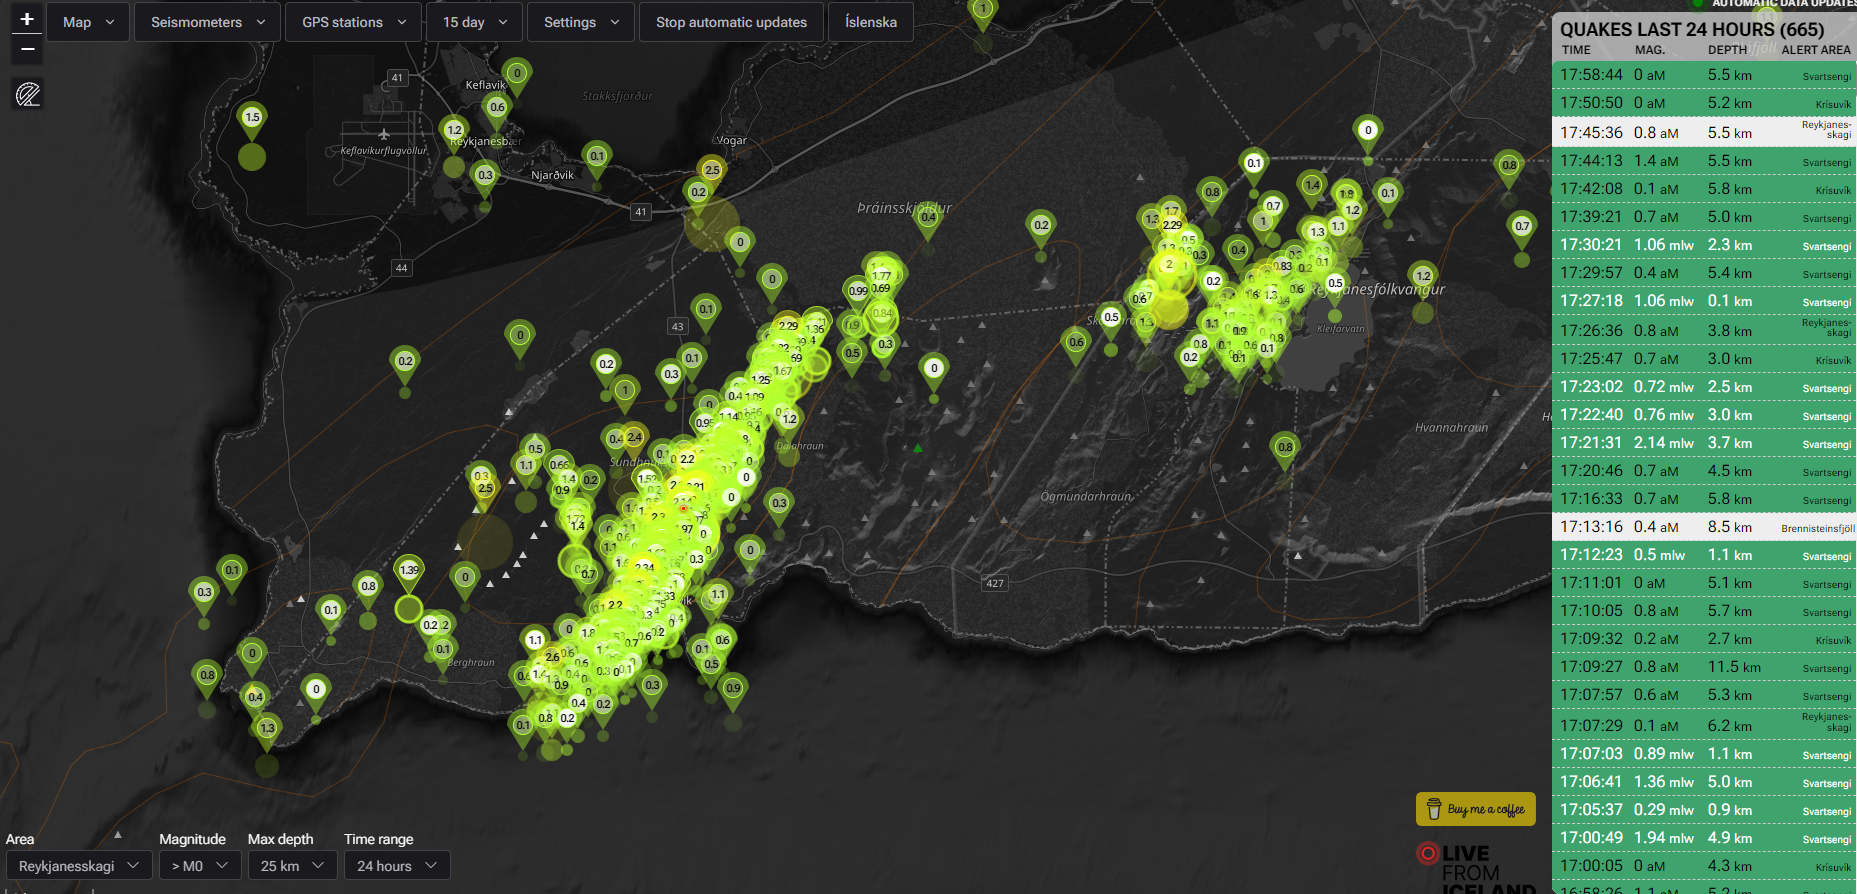
Task: Zoom out the map with minus button
Action: click(27, 49)
